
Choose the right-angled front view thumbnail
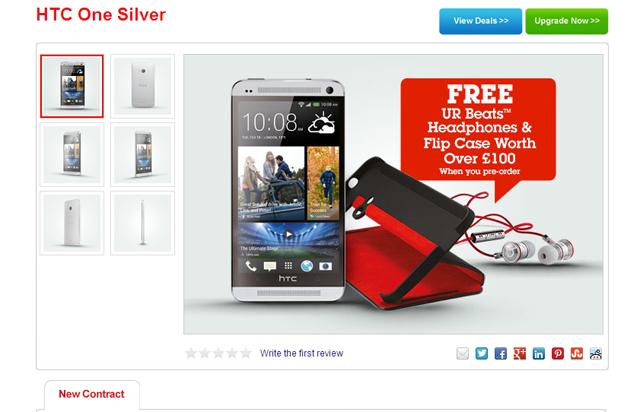(142, 154)
